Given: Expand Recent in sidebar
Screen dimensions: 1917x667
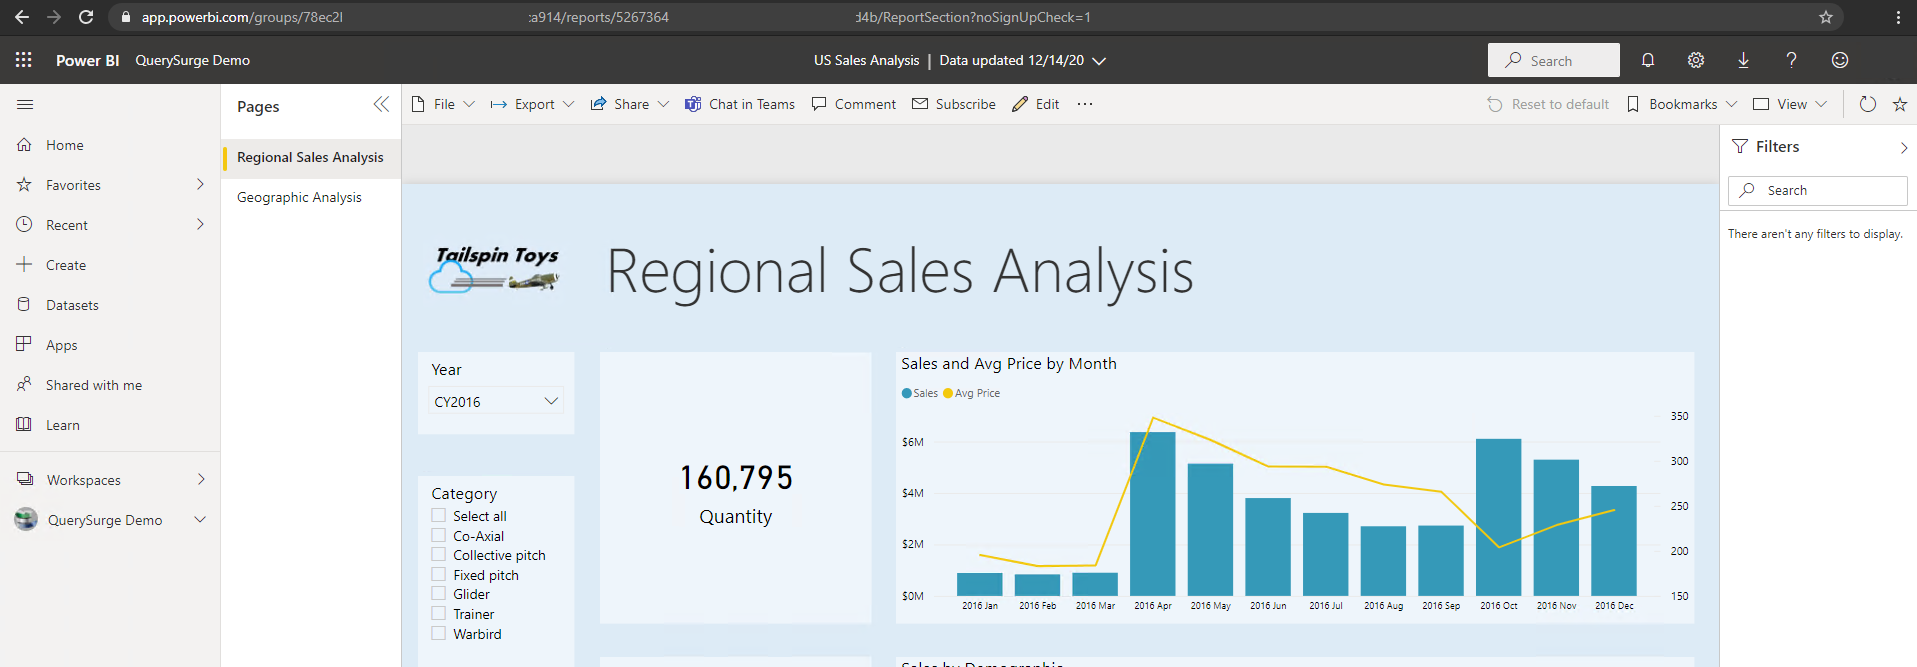Looking at the screenshot, I should pos(200,224).
